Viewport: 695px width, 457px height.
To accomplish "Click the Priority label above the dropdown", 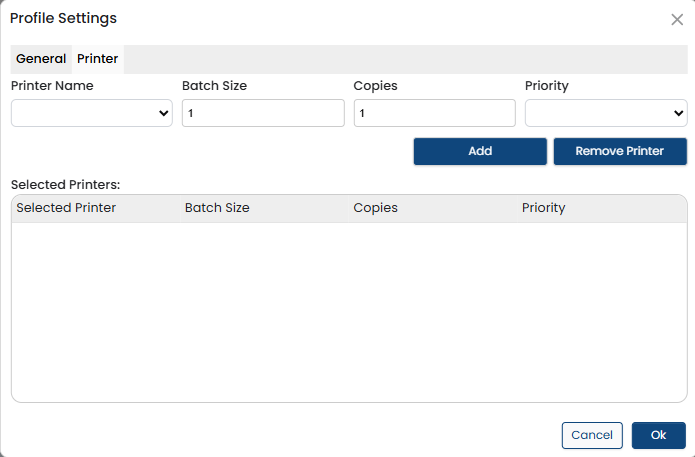I will pyautogui.click(x=547, y=86).
